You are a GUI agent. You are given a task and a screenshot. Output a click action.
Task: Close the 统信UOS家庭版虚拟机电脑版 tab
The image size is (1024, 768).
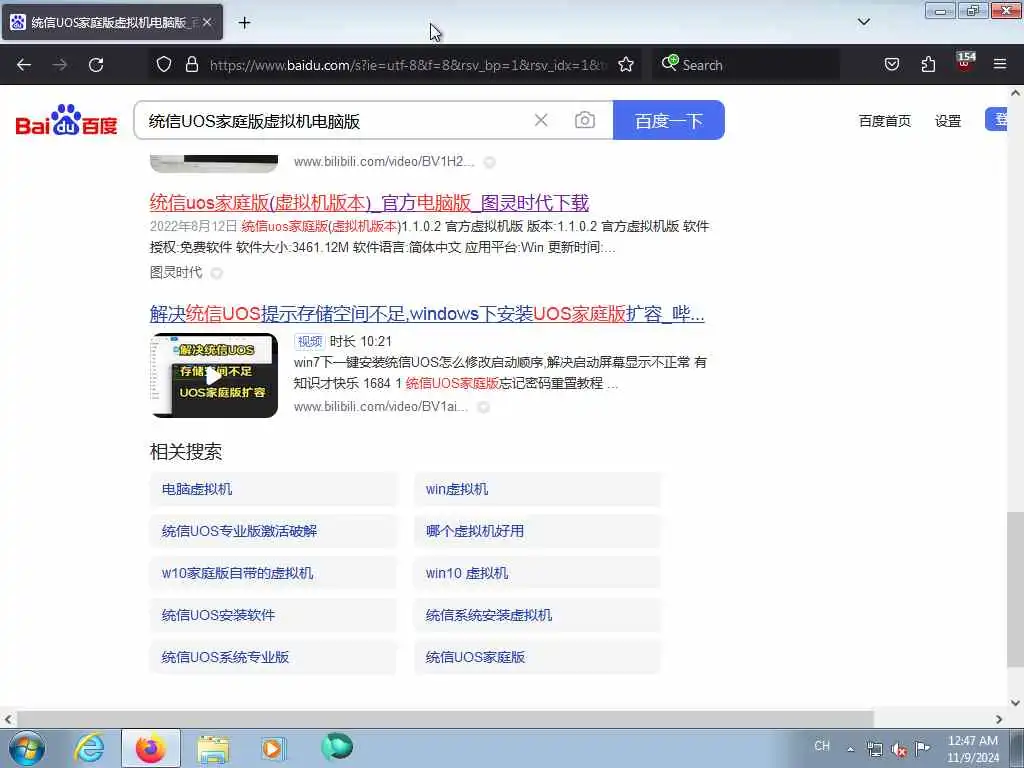[207, 23]
